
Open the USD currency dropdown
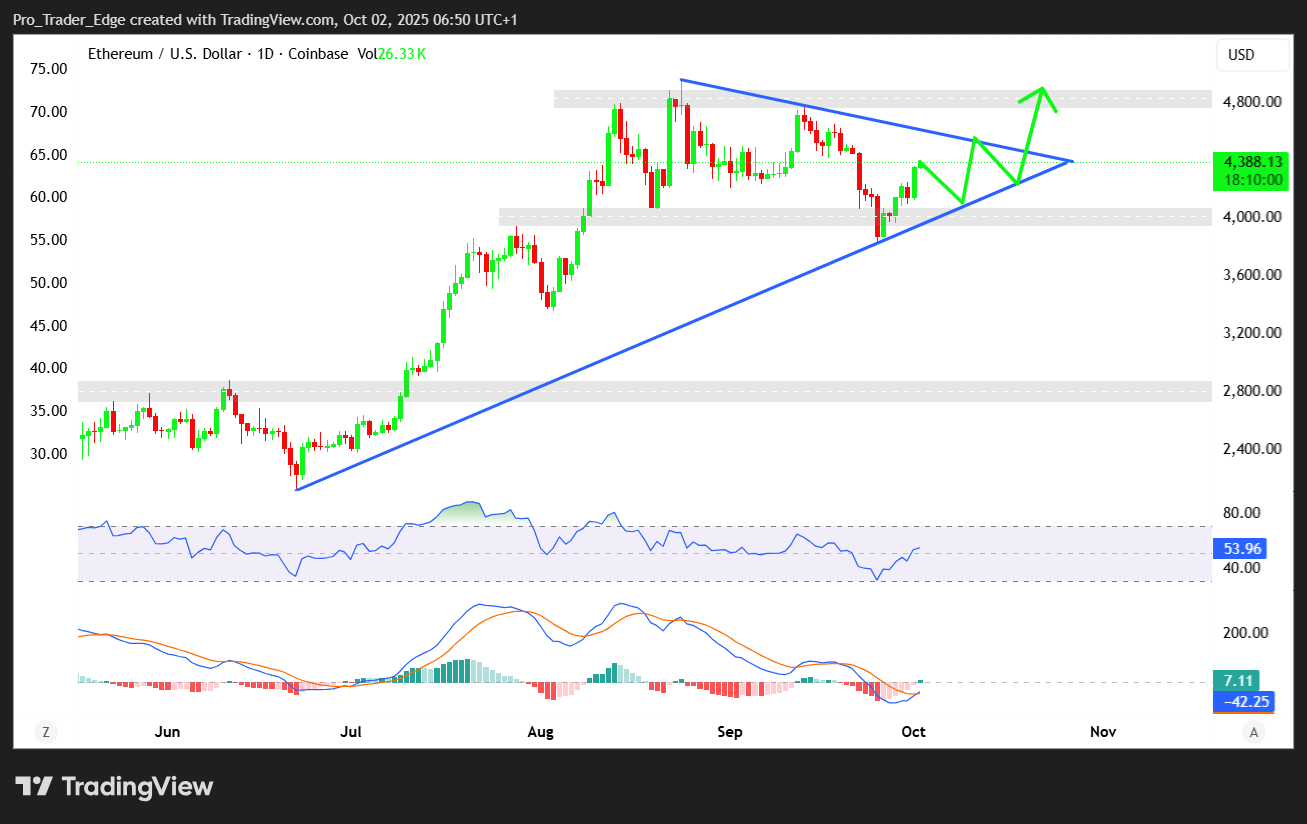click(x=1253, y=55)
